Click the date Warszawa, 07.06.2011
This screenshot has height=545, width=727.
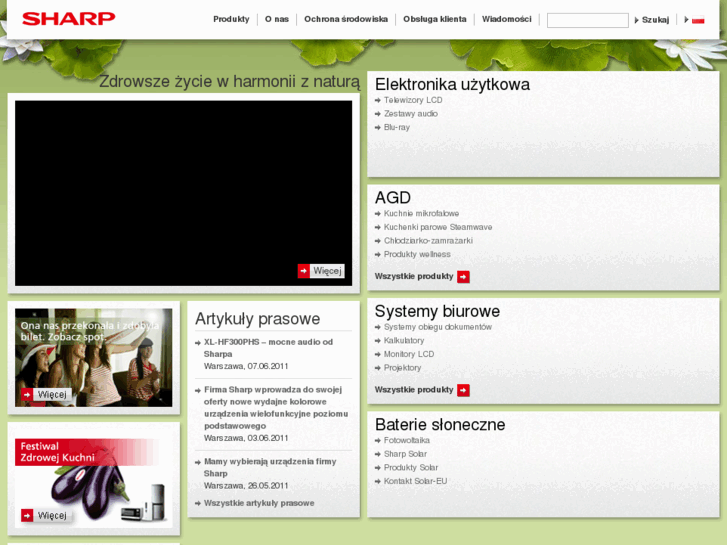pyautogui.click(x=246, y=366)
